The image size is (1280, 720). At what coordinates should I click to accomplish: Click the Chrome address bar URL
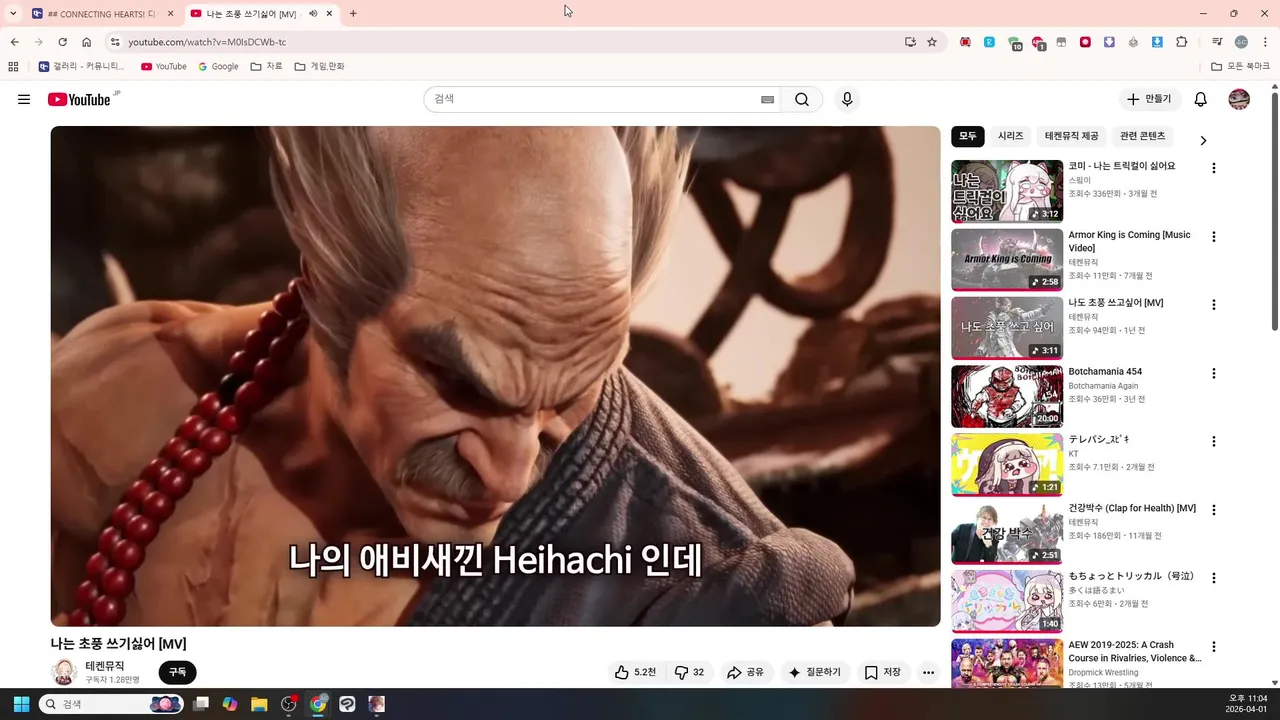pos(207,42)
